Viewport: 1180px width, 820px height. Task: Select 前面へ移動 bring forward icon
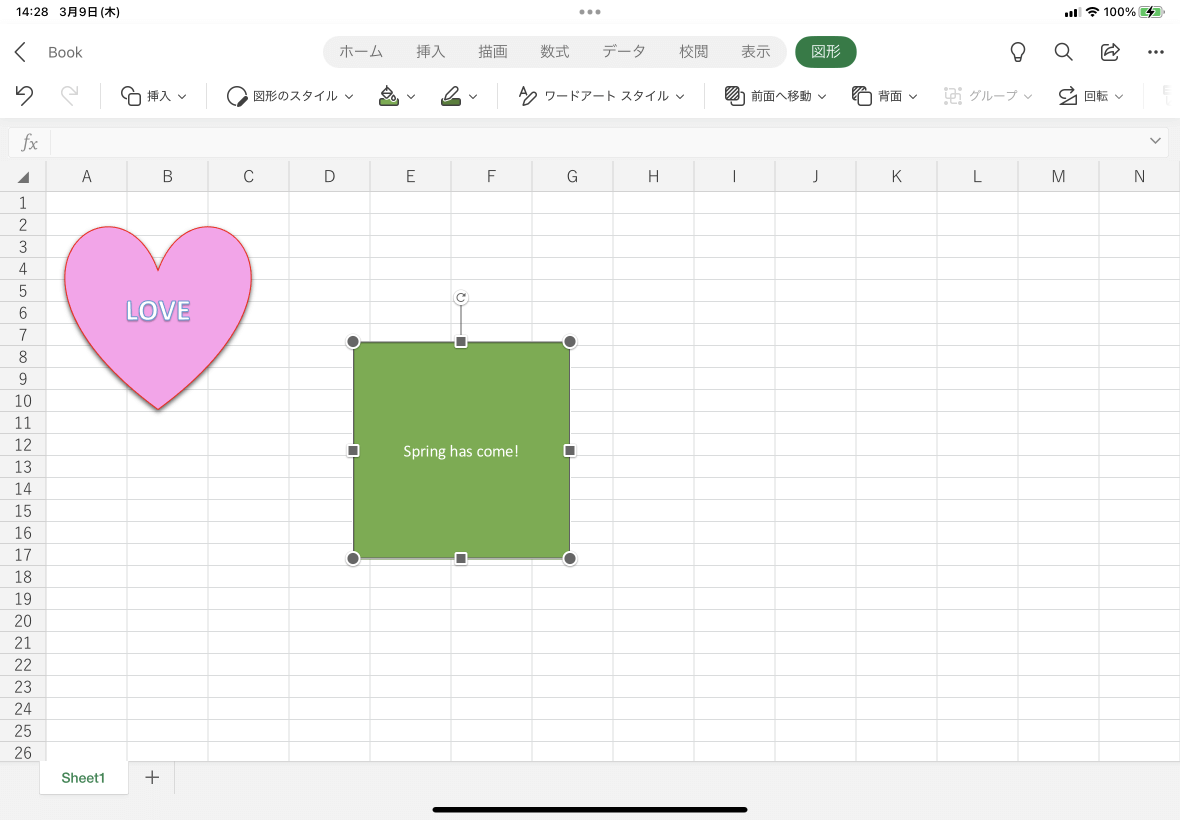[734, 96]
